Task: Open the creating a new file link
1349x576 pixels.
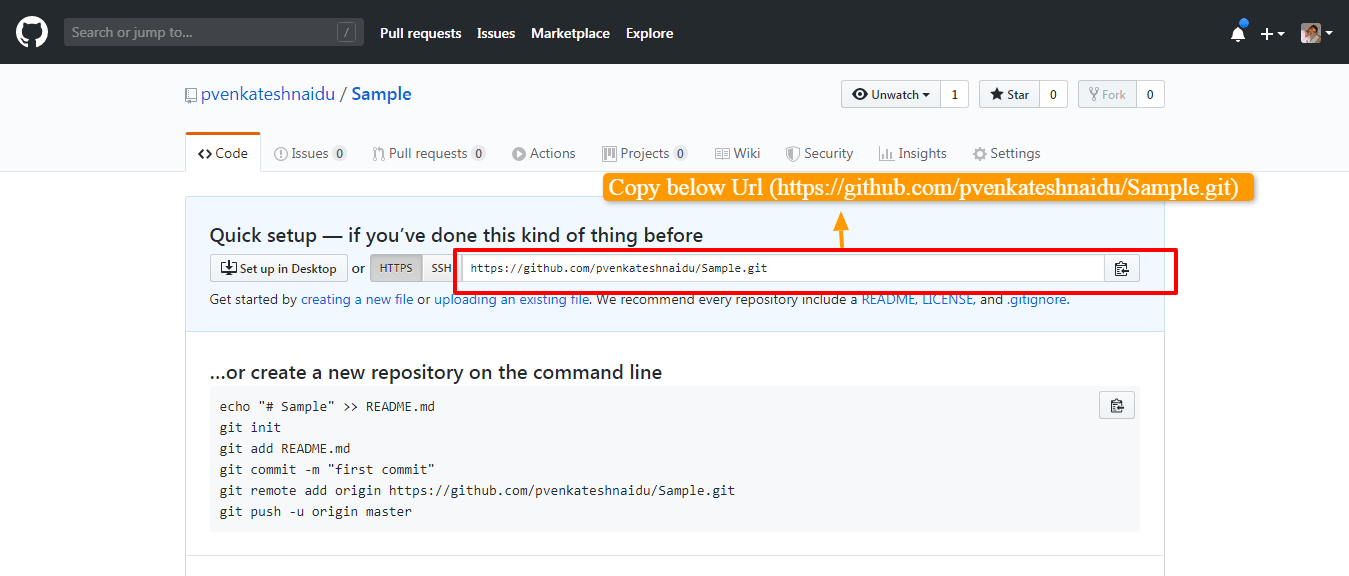Action: (x=356, y=298)
